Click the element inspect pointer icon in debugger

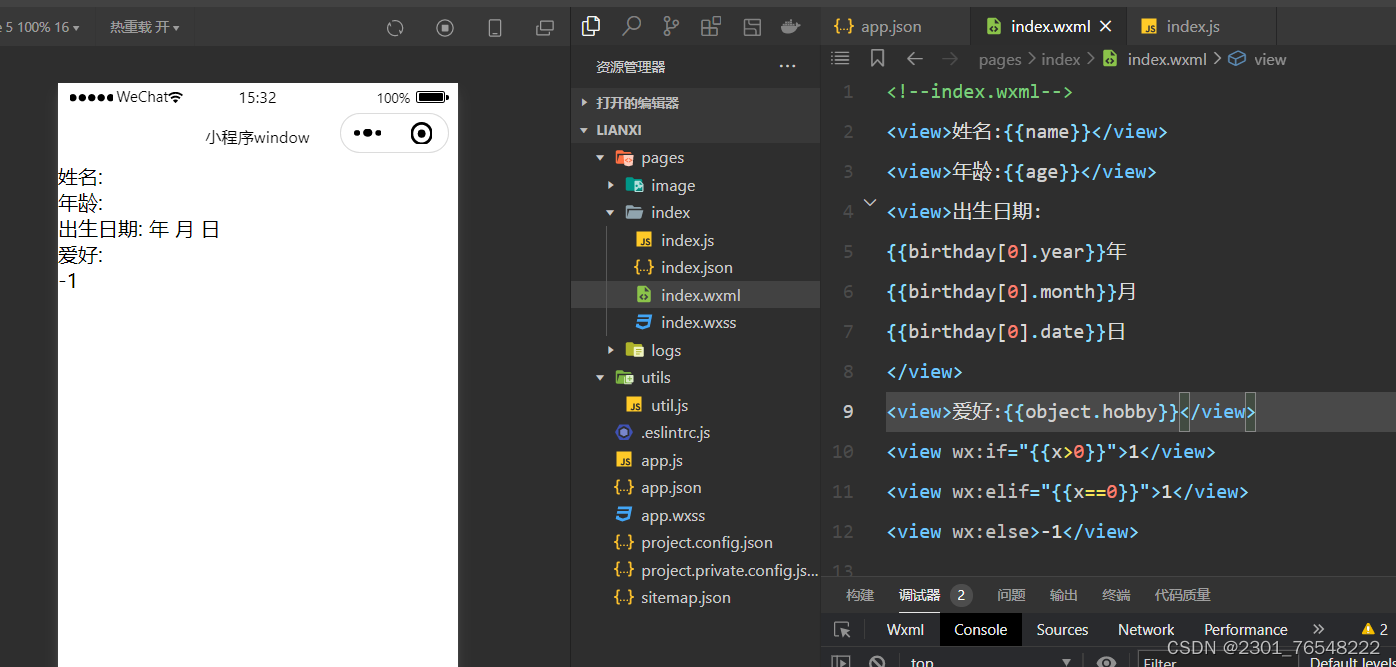click(842, 630)
